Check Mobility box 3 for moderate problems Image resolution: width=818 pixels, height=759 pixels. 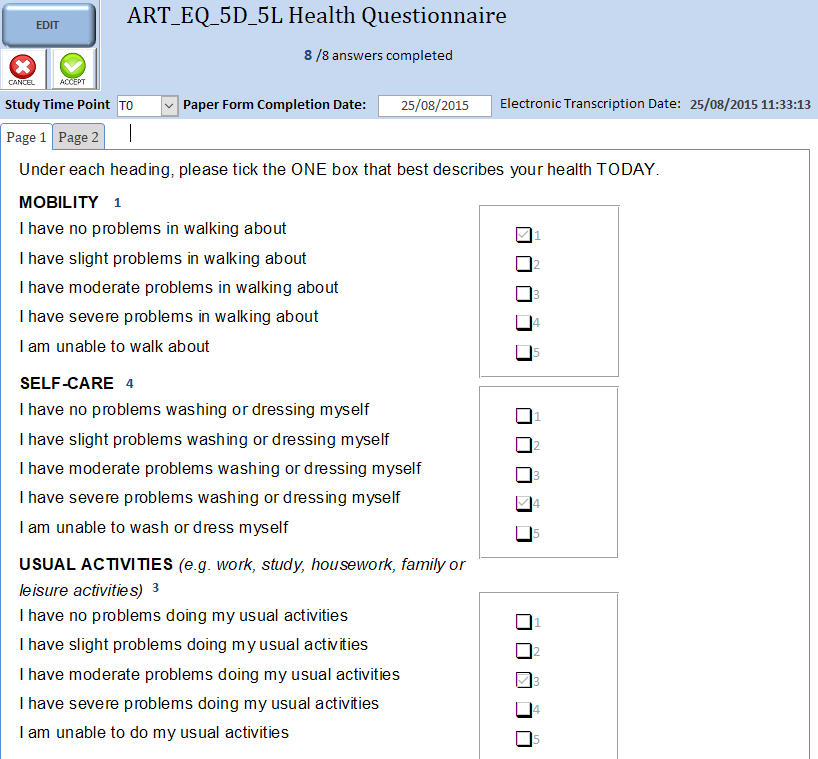coord(523,294)
